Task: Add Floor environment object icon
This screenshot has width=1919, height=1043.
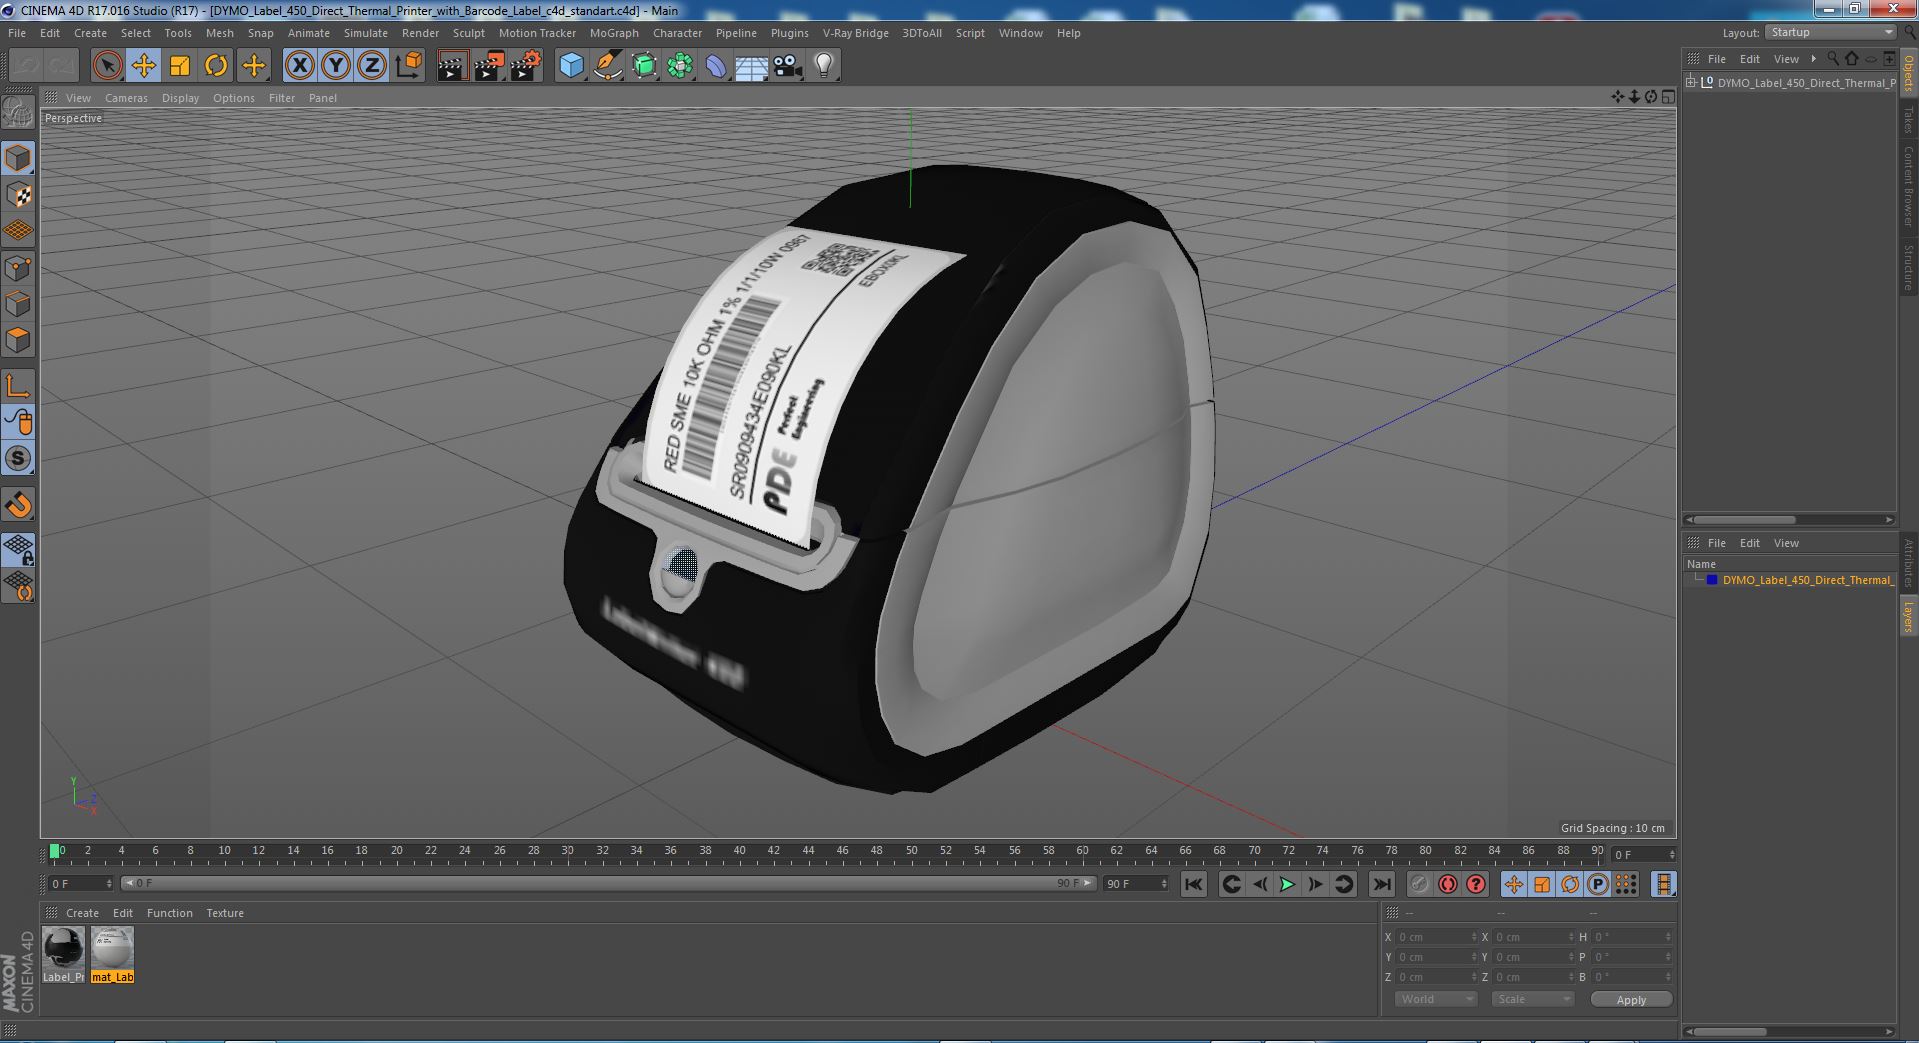Action: coord(752,66)
